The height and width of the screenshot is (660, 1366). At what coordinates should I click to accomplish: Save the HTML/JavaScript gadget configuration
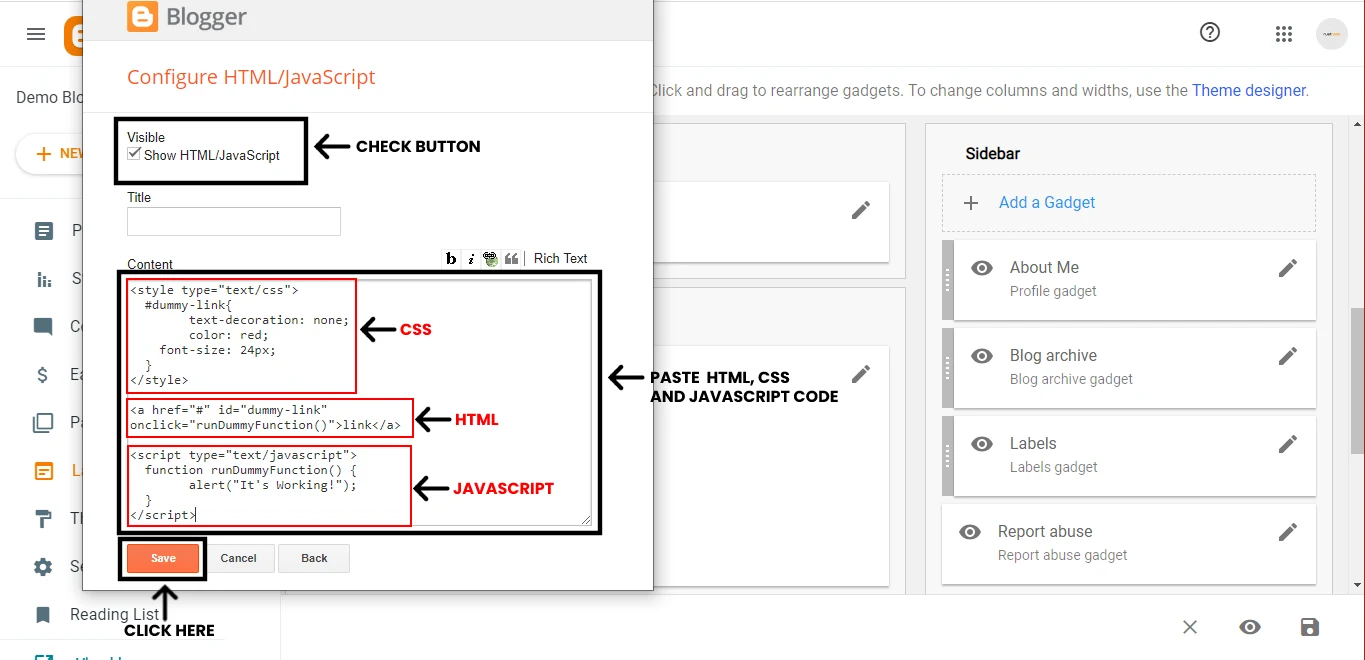[x=162, y=558]
